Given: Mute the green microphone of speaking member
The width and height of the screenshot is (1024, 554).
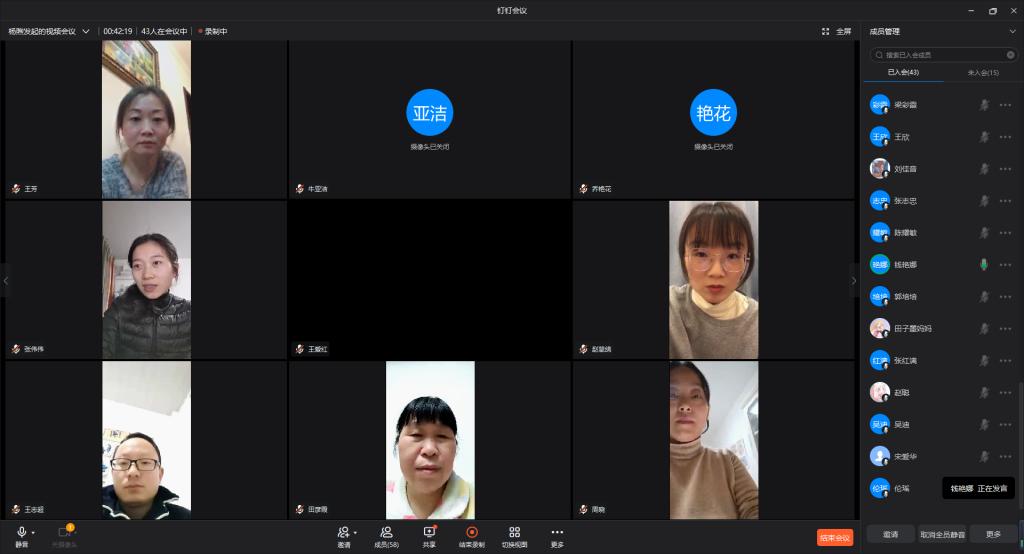Looking at the screenshot, I should (x=984, y=265).
